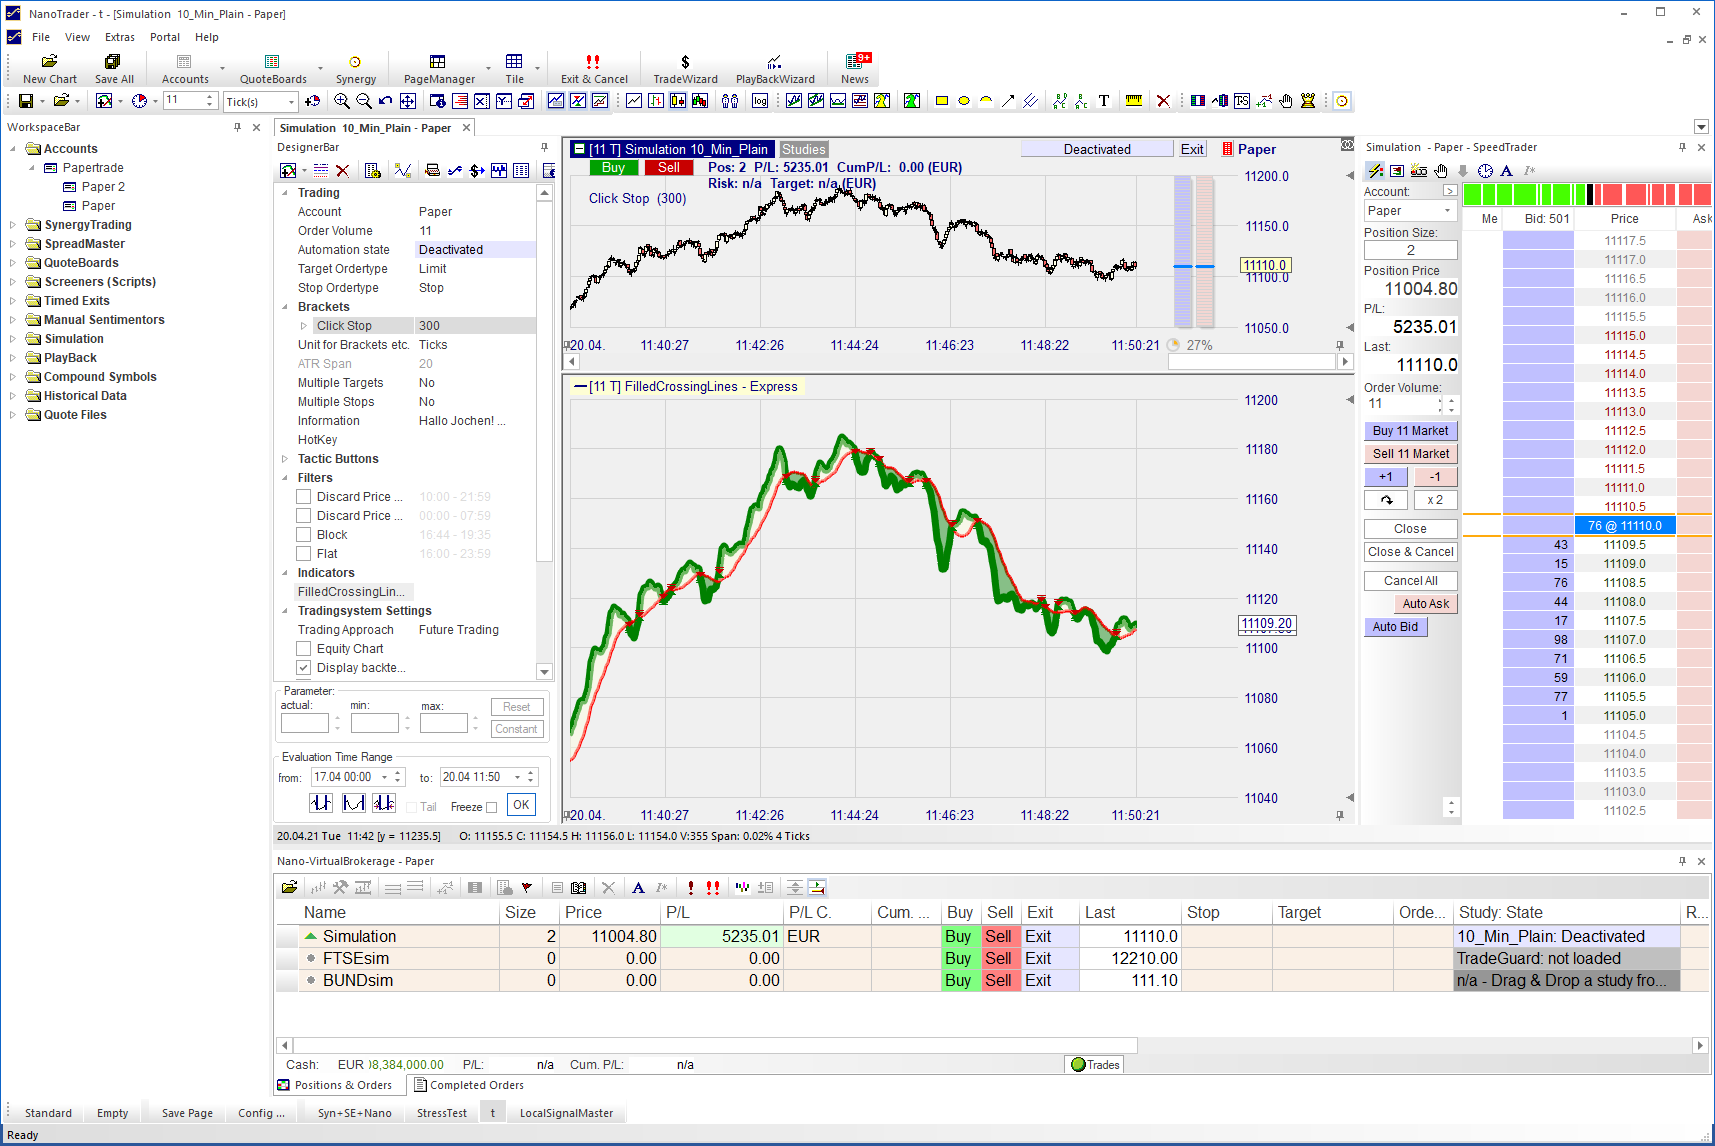1715x1146 pixels.
Task: Open the Extras menu
Action: pyautogui.click(x=120, y=37)
